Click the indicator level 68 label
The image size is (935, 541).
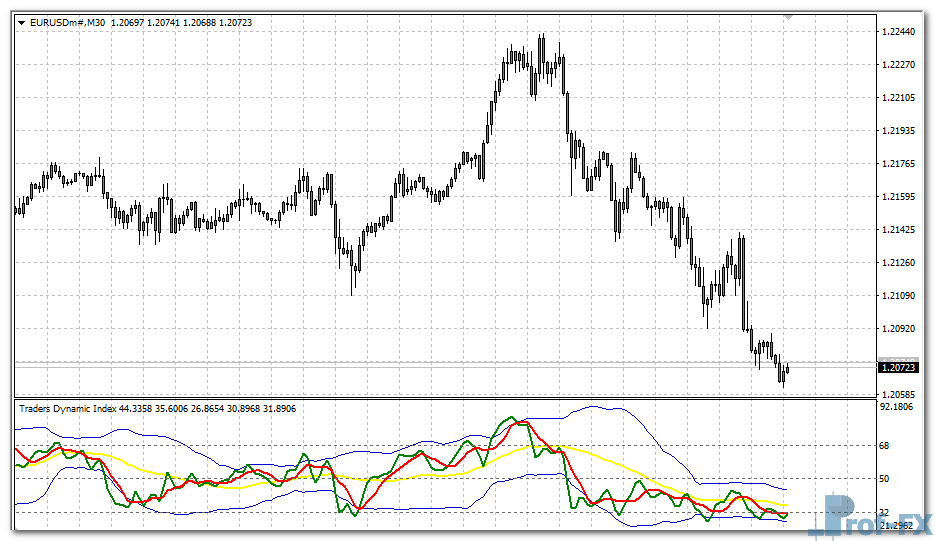pyautogui.click(x=886, y=446)
